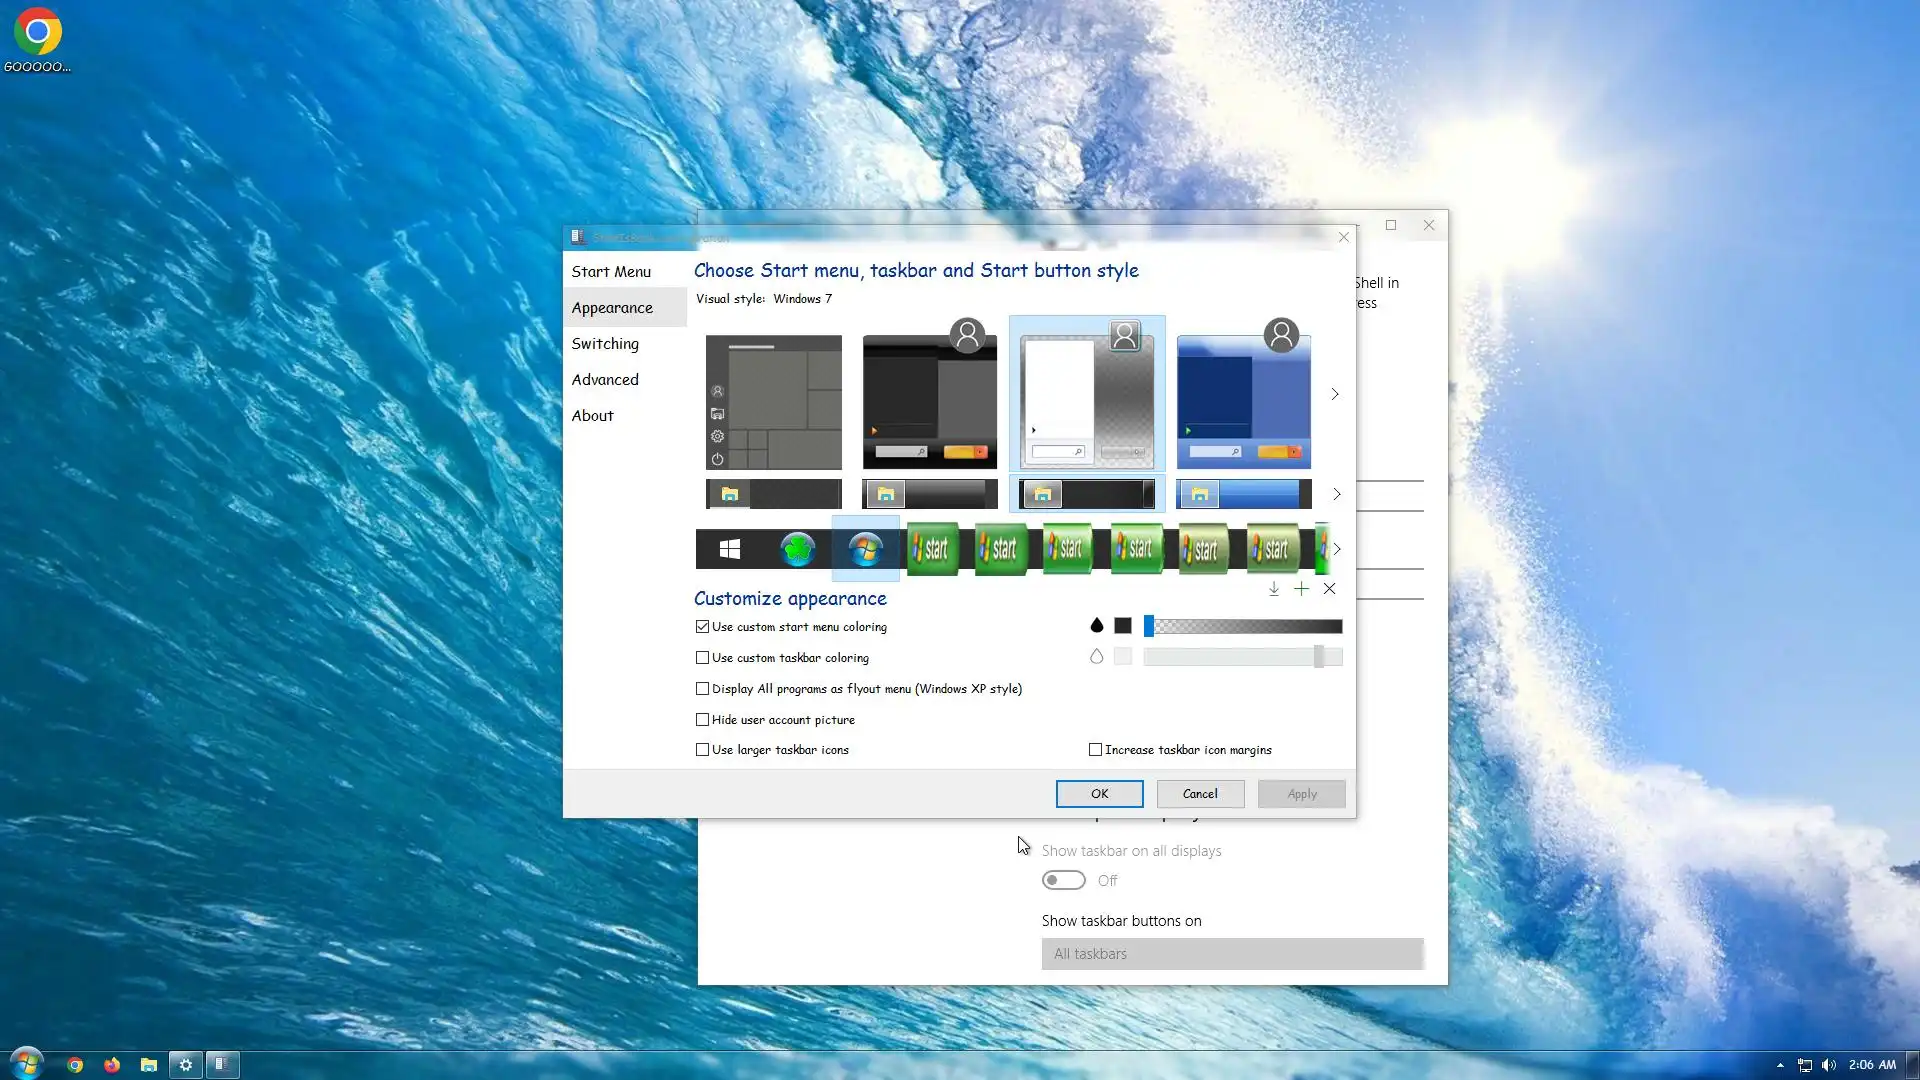Expand more start button styles chevron

click(1336, 549)
